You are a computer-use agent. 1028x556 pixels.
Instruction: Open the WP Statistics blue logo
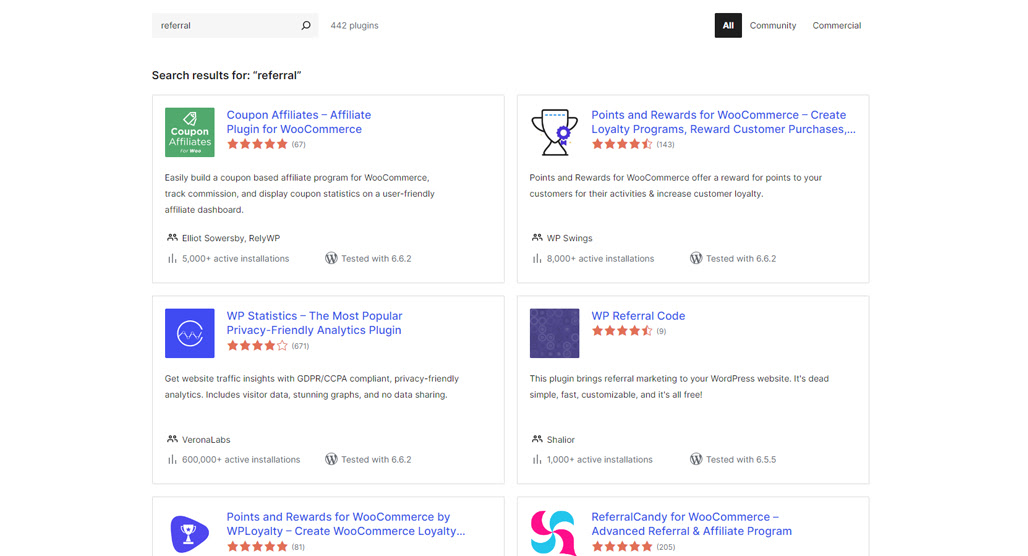(x=189, y=333)
